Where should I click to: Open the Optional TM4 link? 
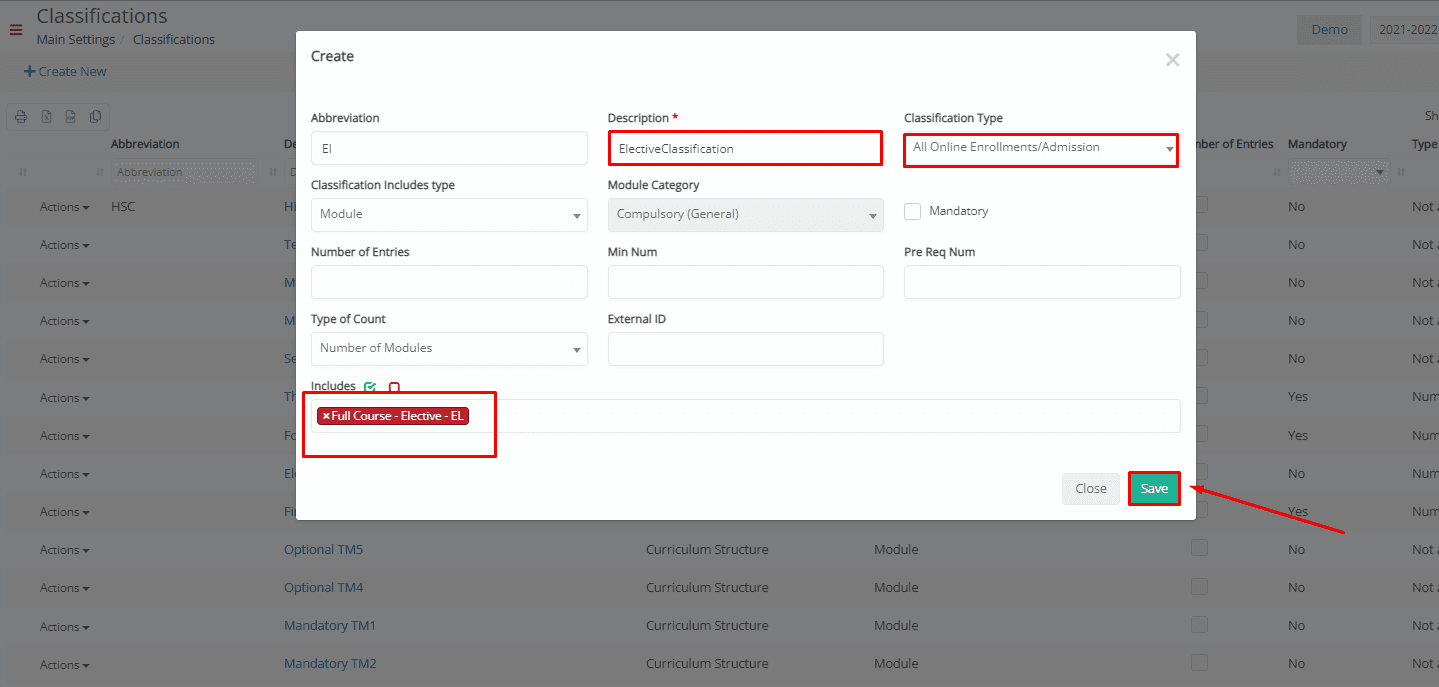[x=324, y=587]
